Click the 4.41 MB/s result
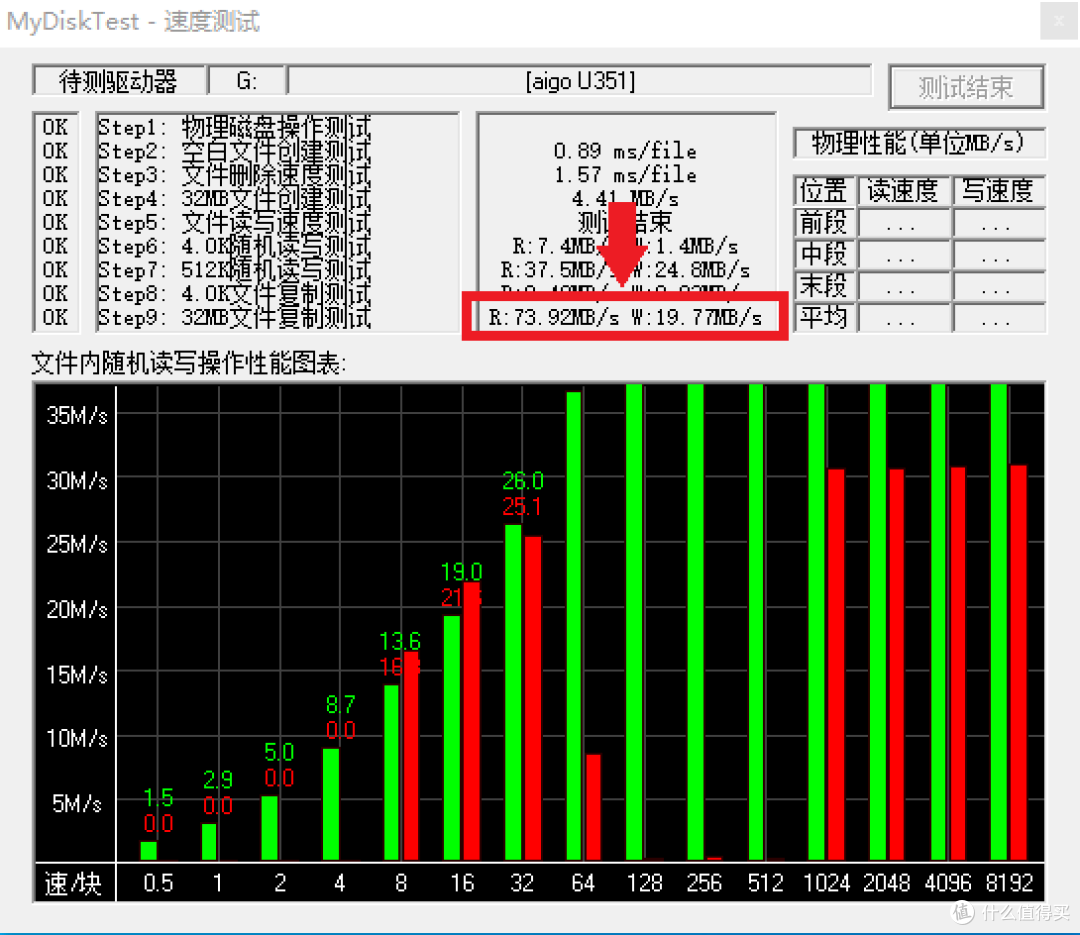This screenshot has width=1080, height=935. [x=625, y=198]
